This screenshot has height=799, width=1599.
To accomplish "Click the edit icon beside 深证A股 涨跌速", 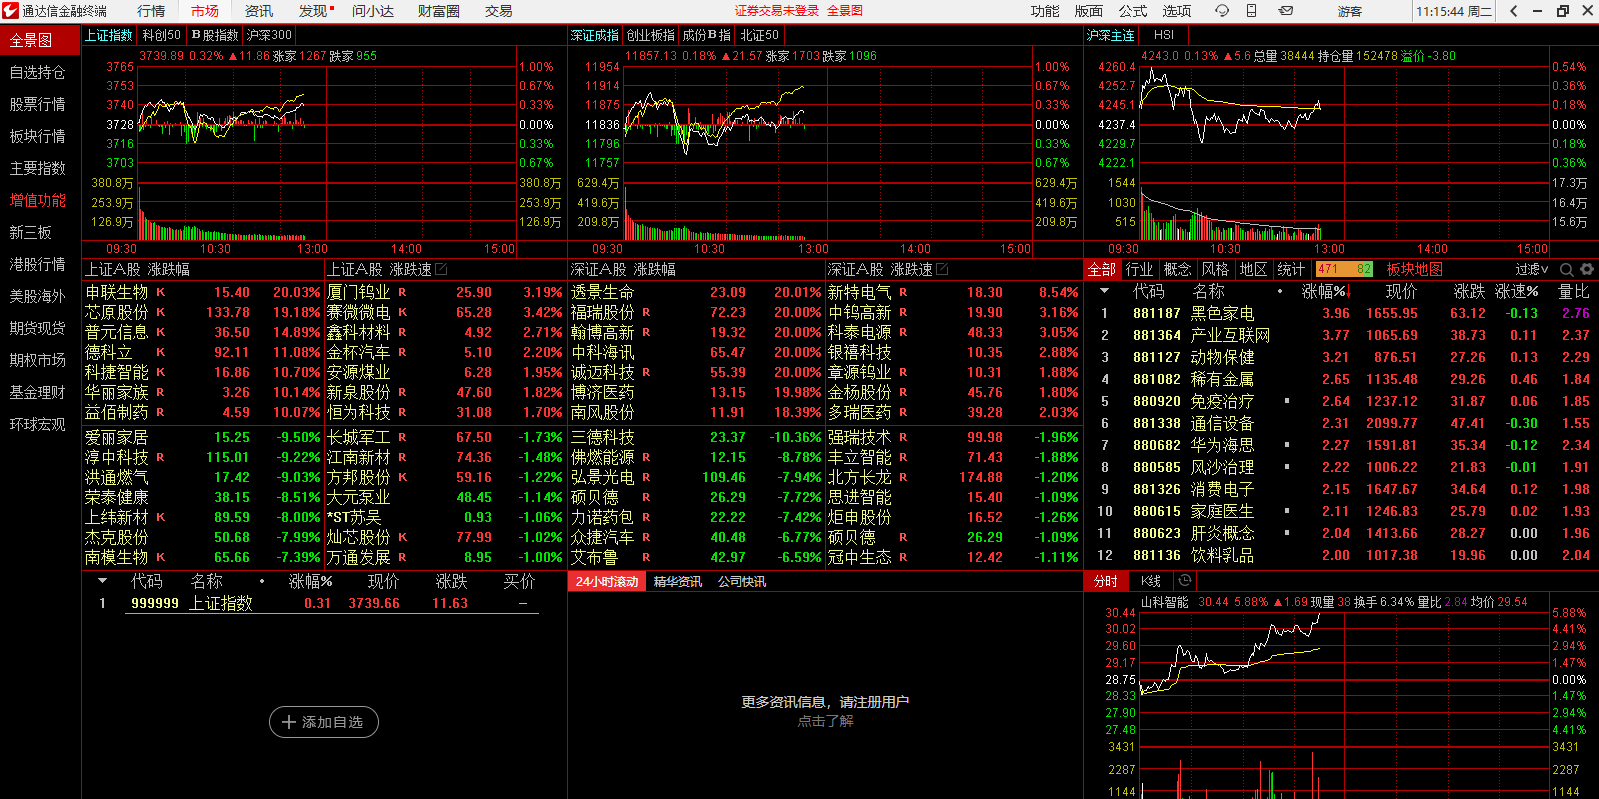I will pos(942,270).
